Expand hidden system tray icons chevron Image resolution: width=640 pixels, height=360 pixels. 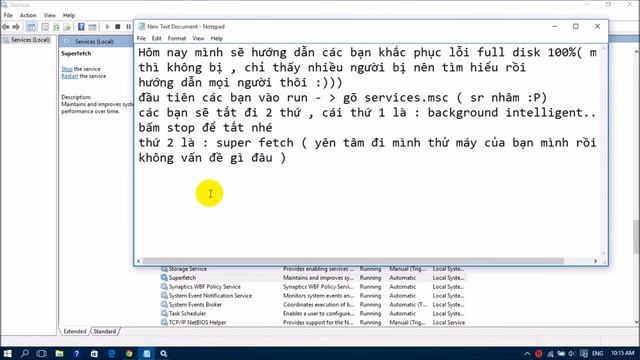[x=527, y=353]
